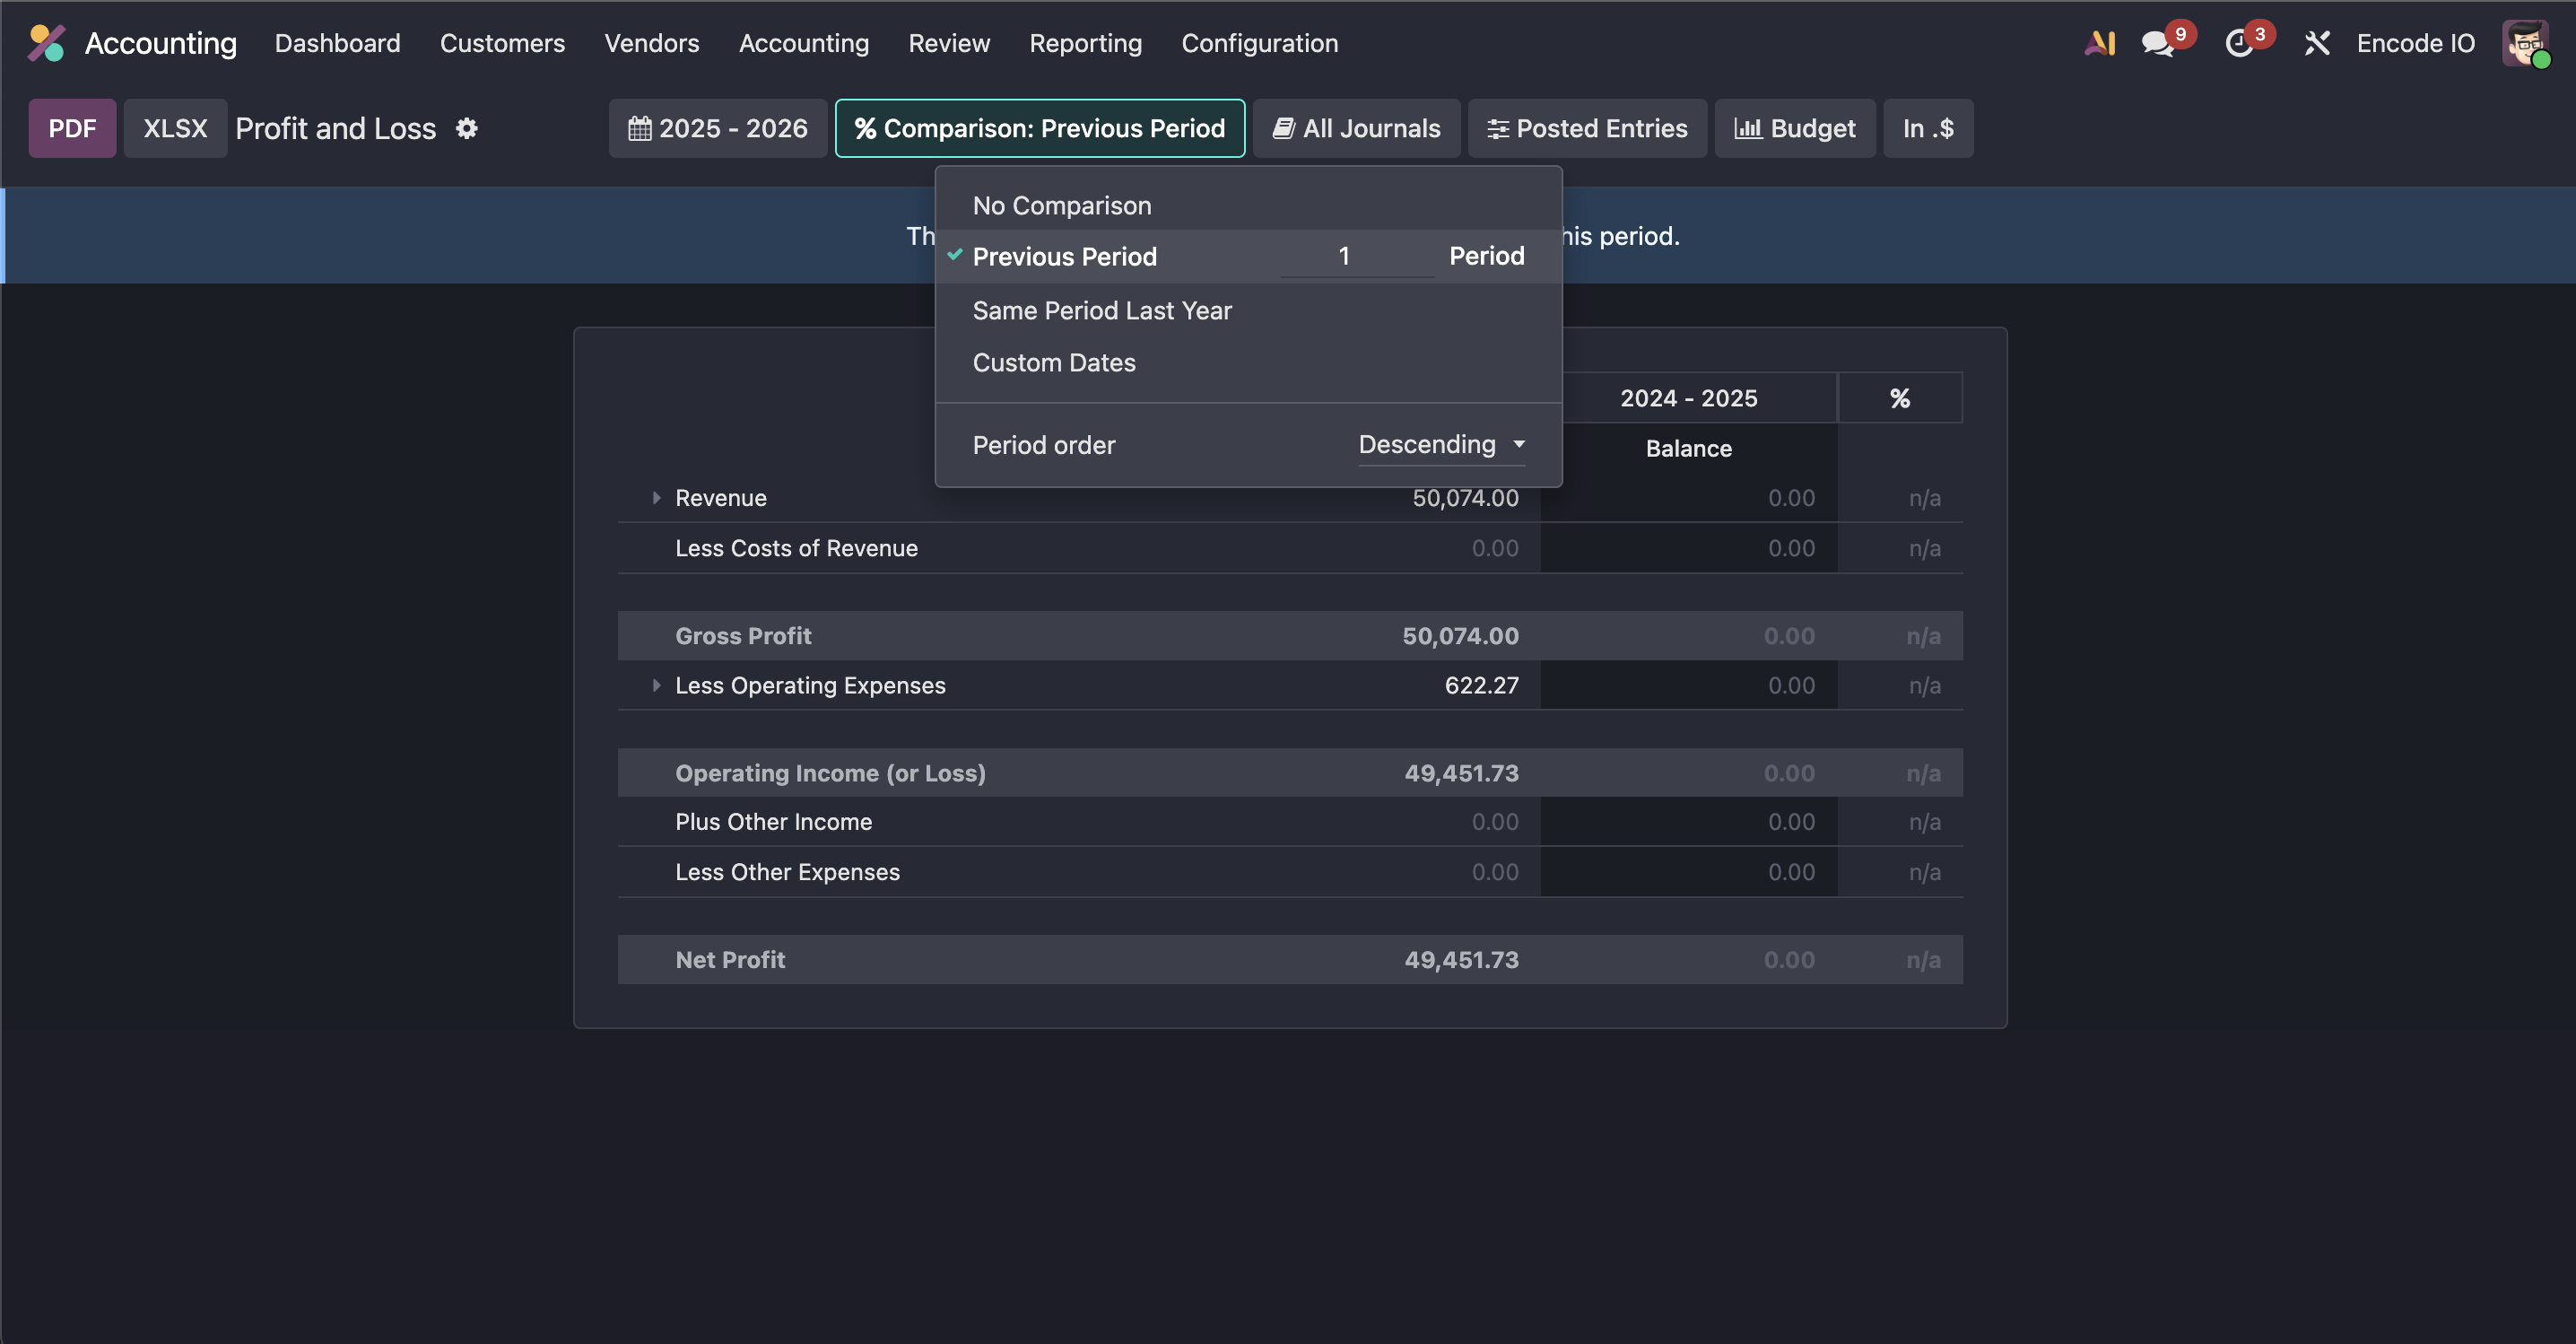
Task: Open the 2025 - 2026 date filter
Action: click(x=718, y=129)
